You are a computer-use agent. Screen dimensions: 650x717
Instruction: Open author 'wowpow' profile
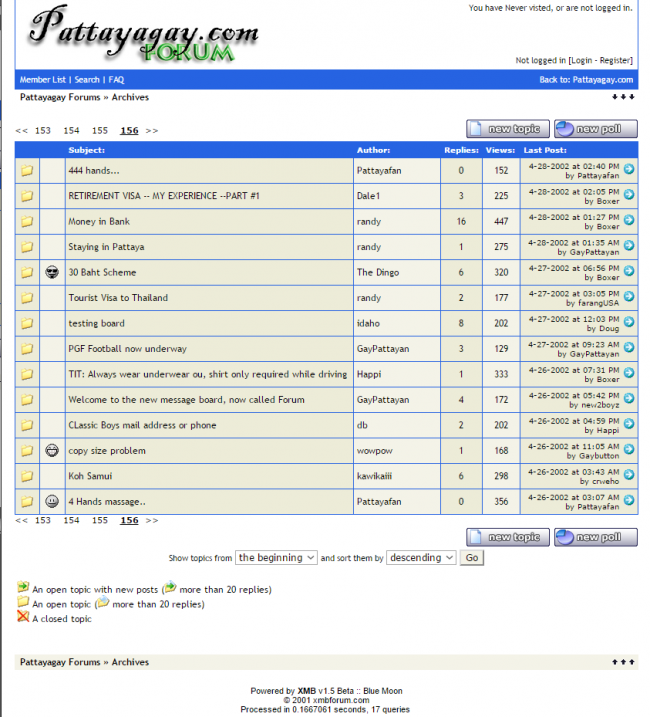point(375,451)
